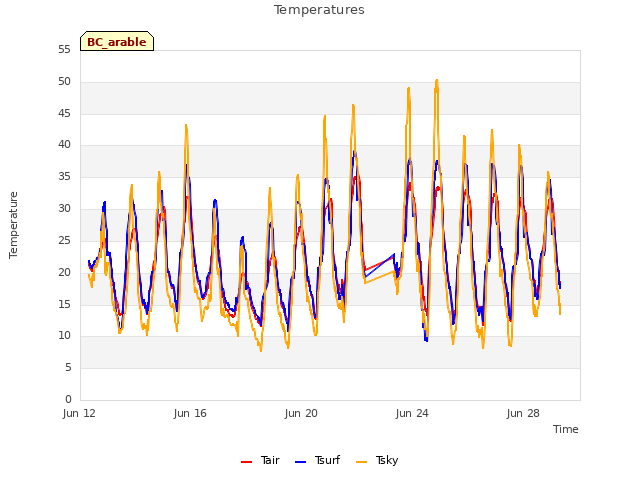Click the orange Tsky legend color marker

361,462
